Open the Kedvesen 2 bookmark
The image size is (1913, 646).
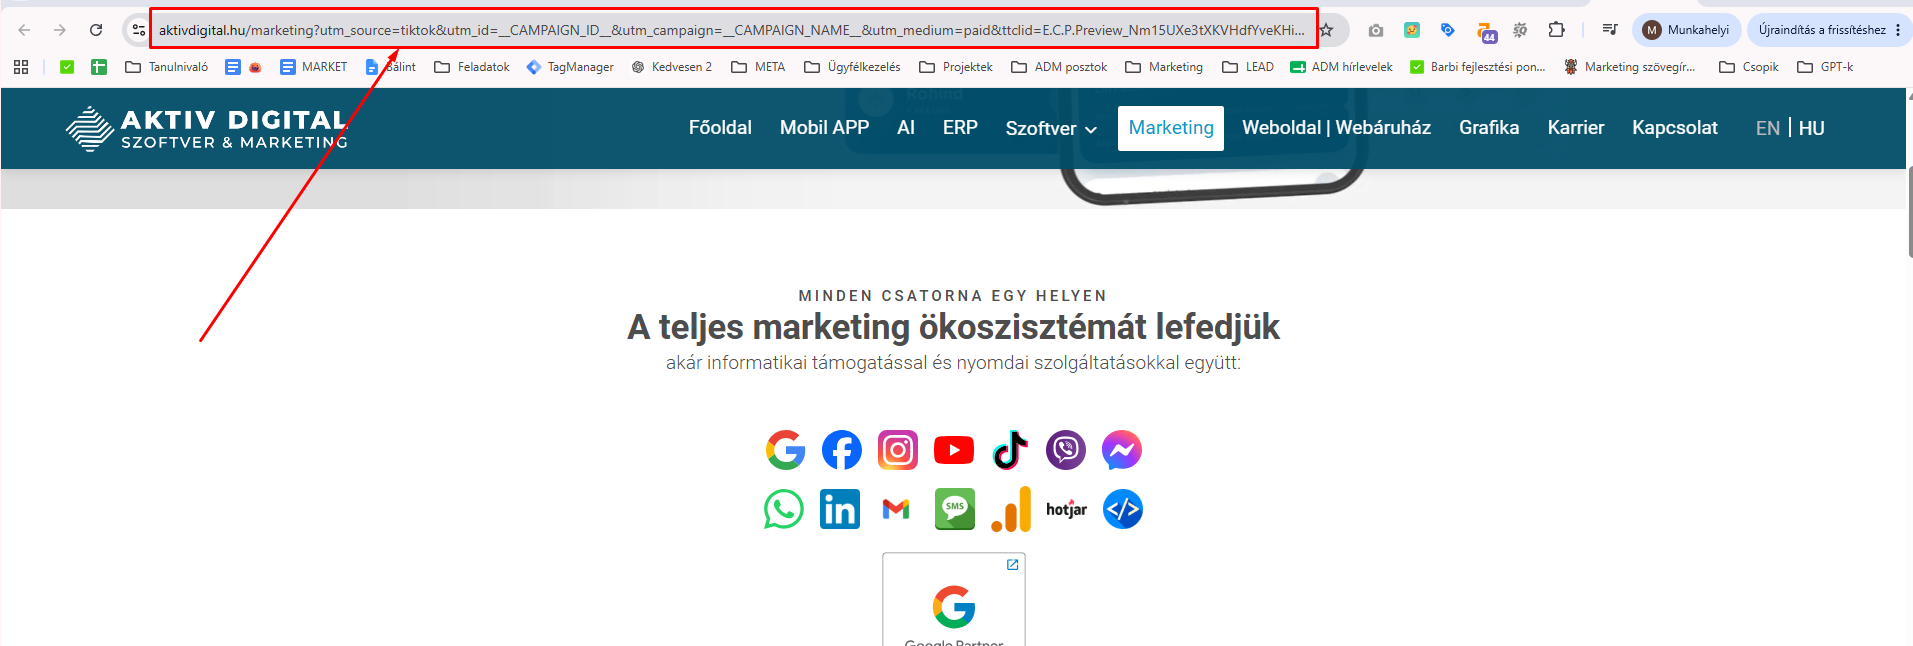pos(671,67)
